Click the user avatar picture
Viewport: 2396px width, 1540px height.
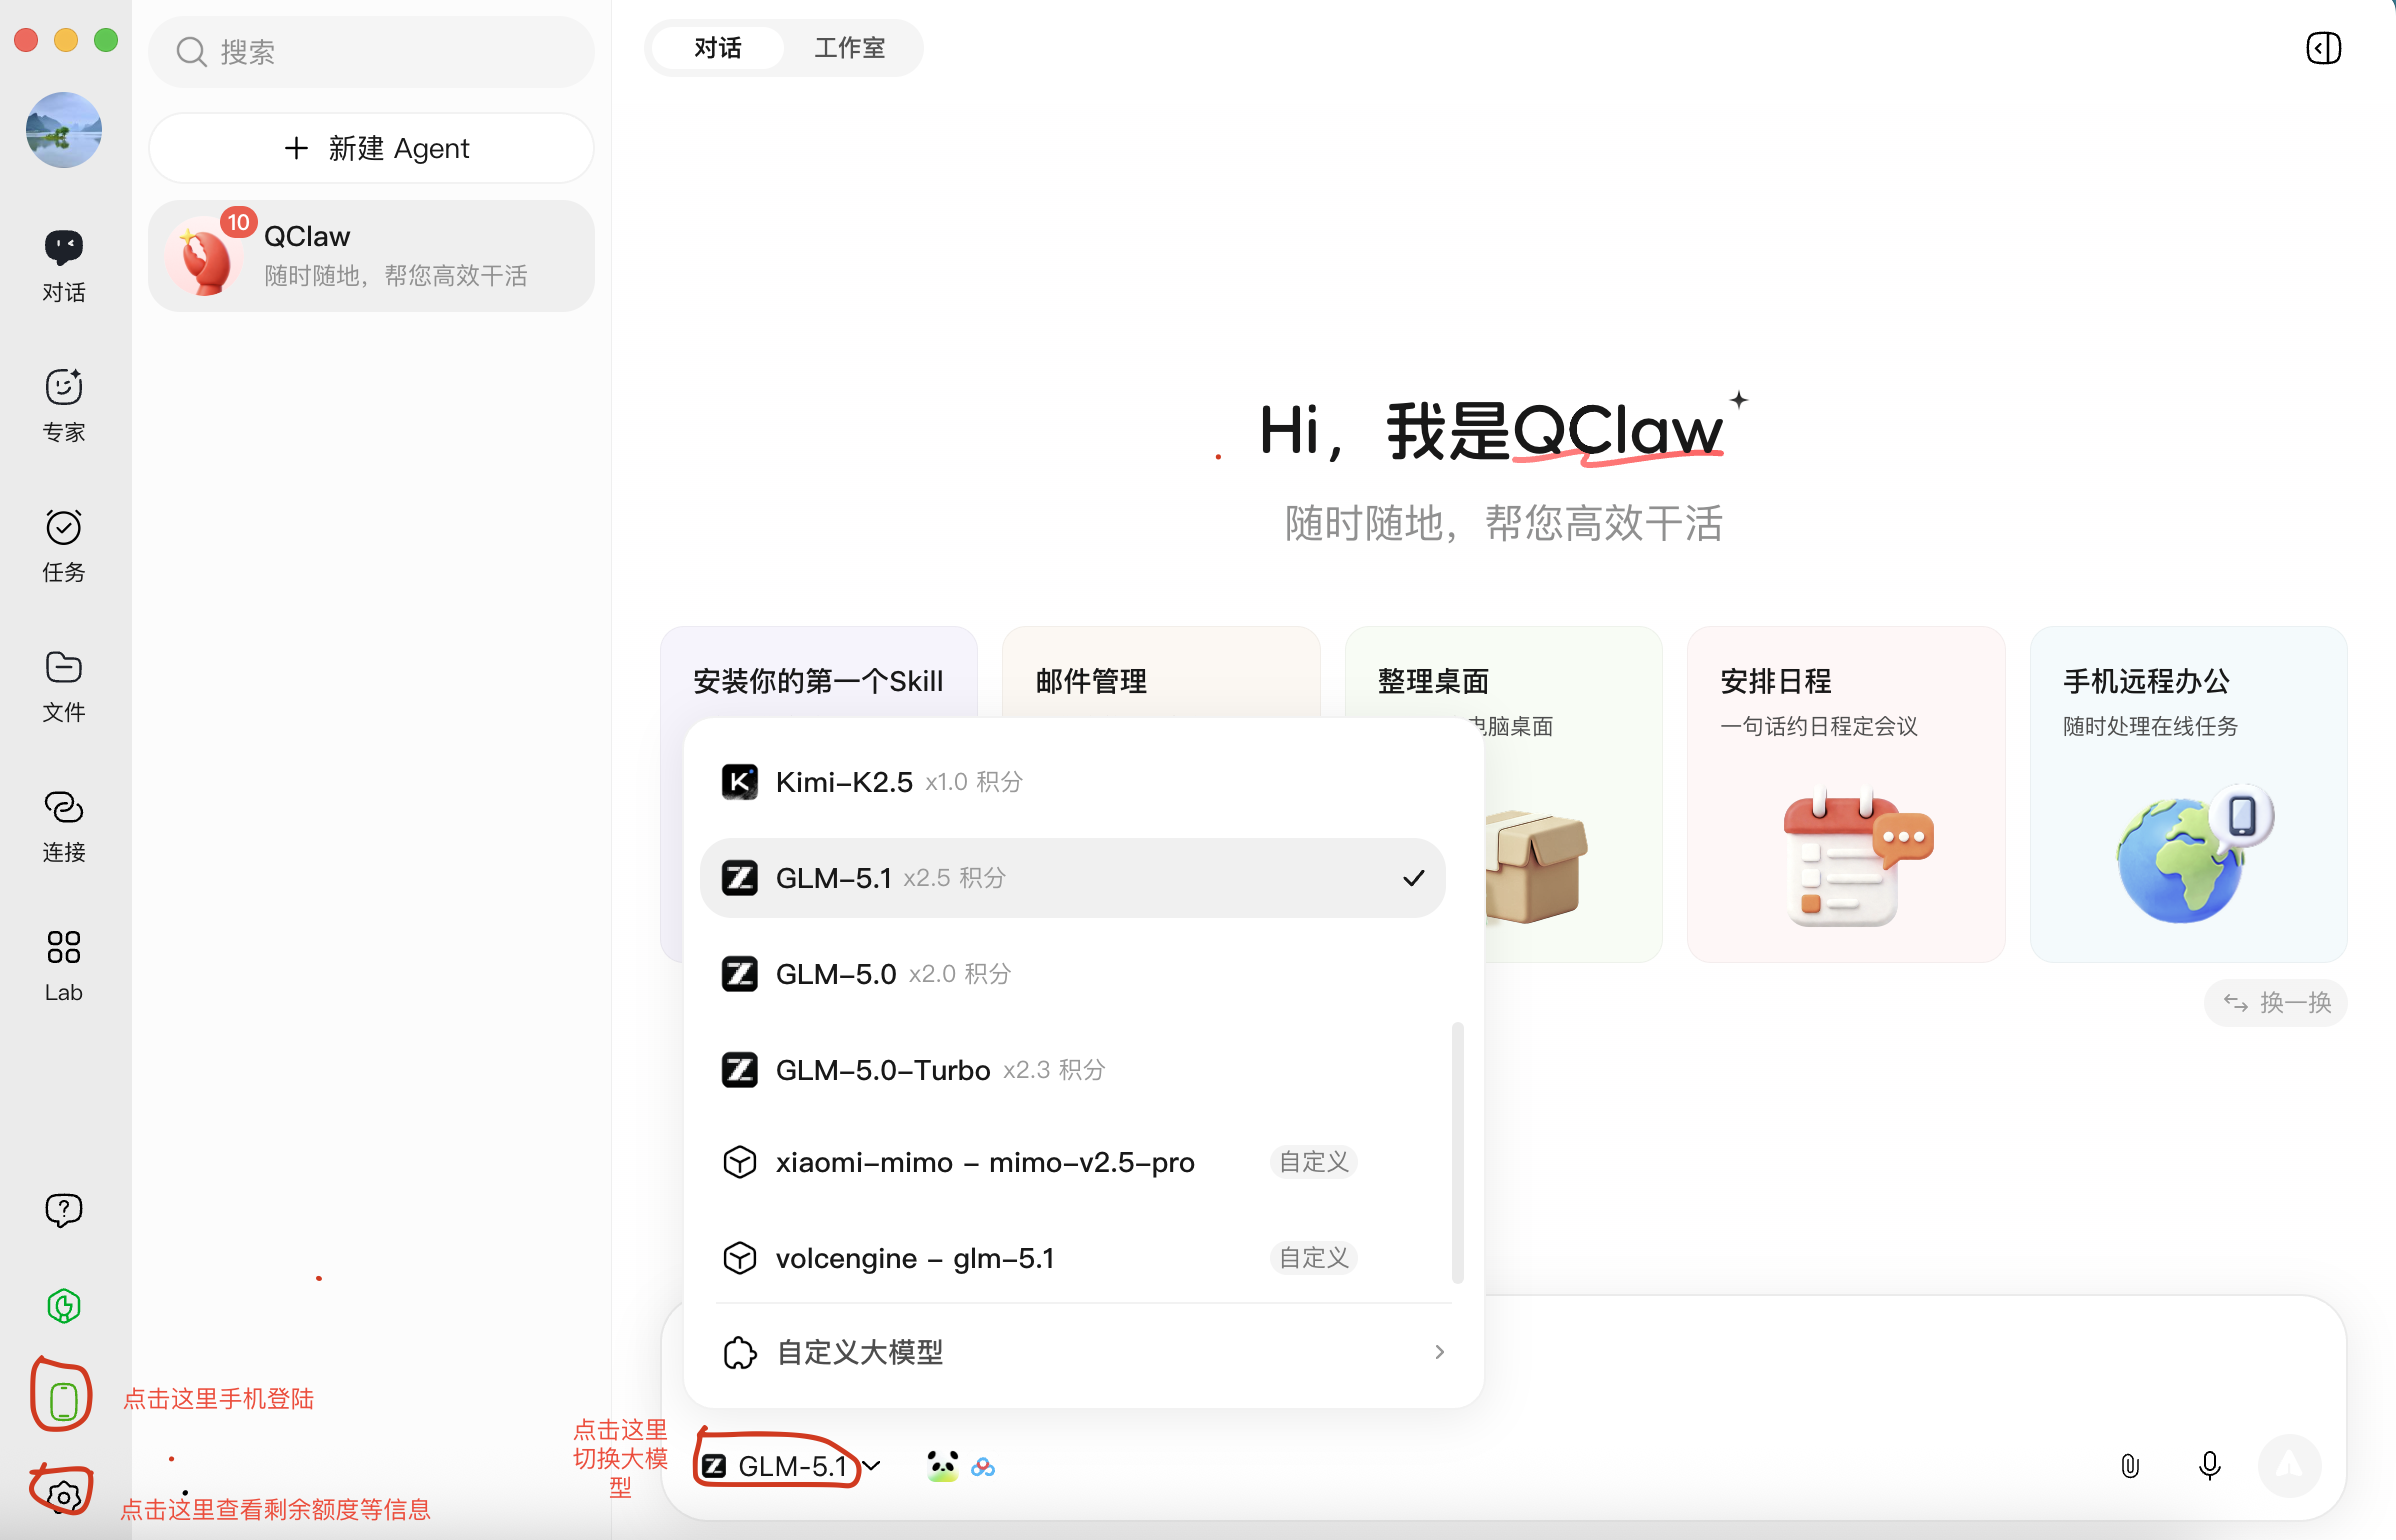pyautogui.click(x=64, y=130)
